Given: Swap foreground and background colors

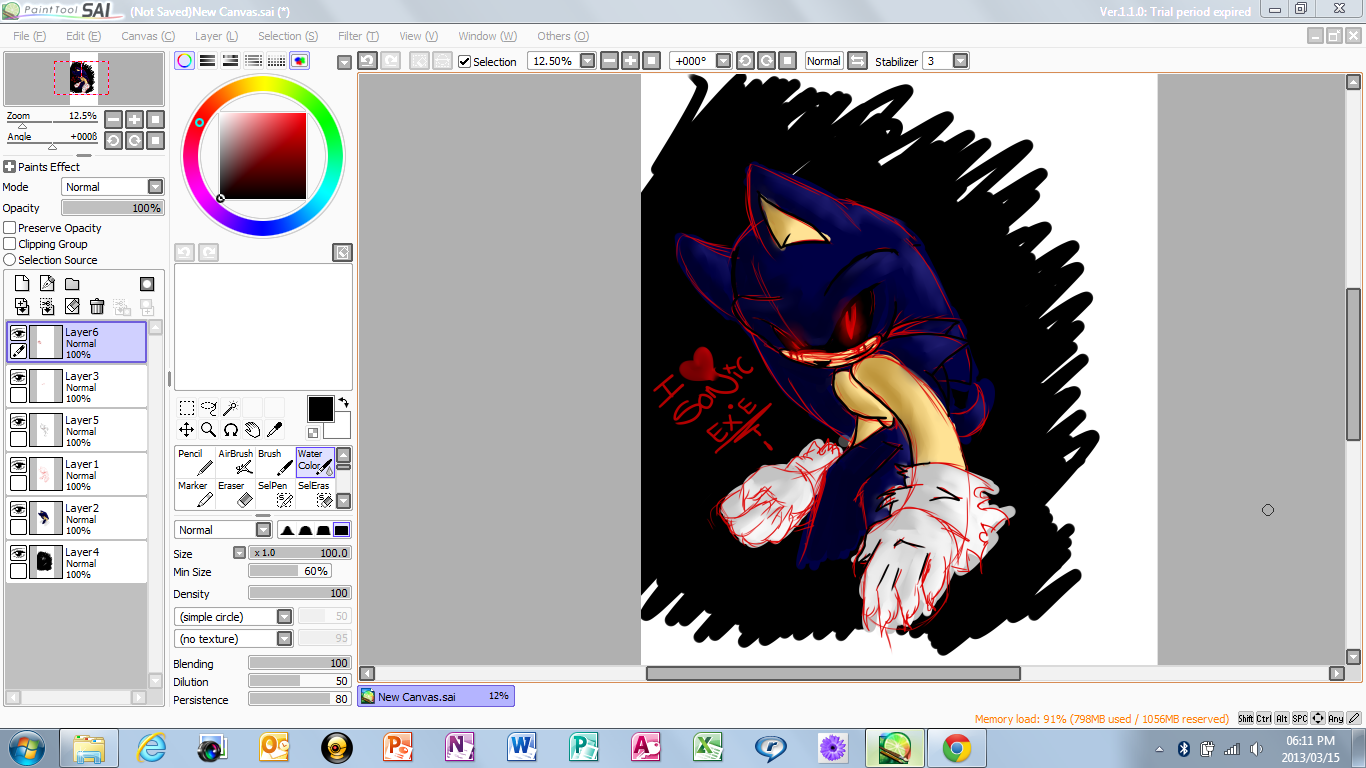Looking at the screenshot, I should click(x=343, y=402).
